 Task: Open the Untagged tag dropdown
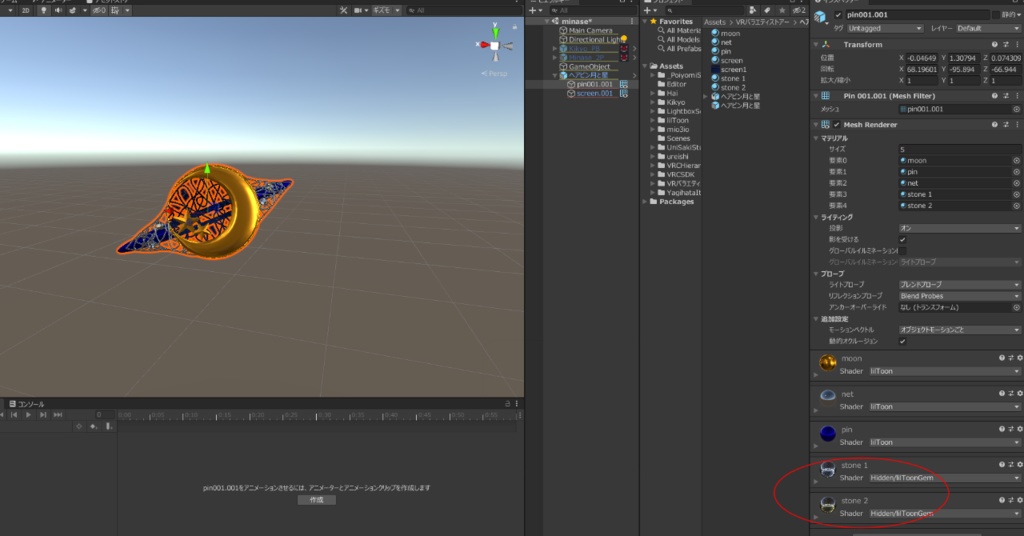coord(885,29)
